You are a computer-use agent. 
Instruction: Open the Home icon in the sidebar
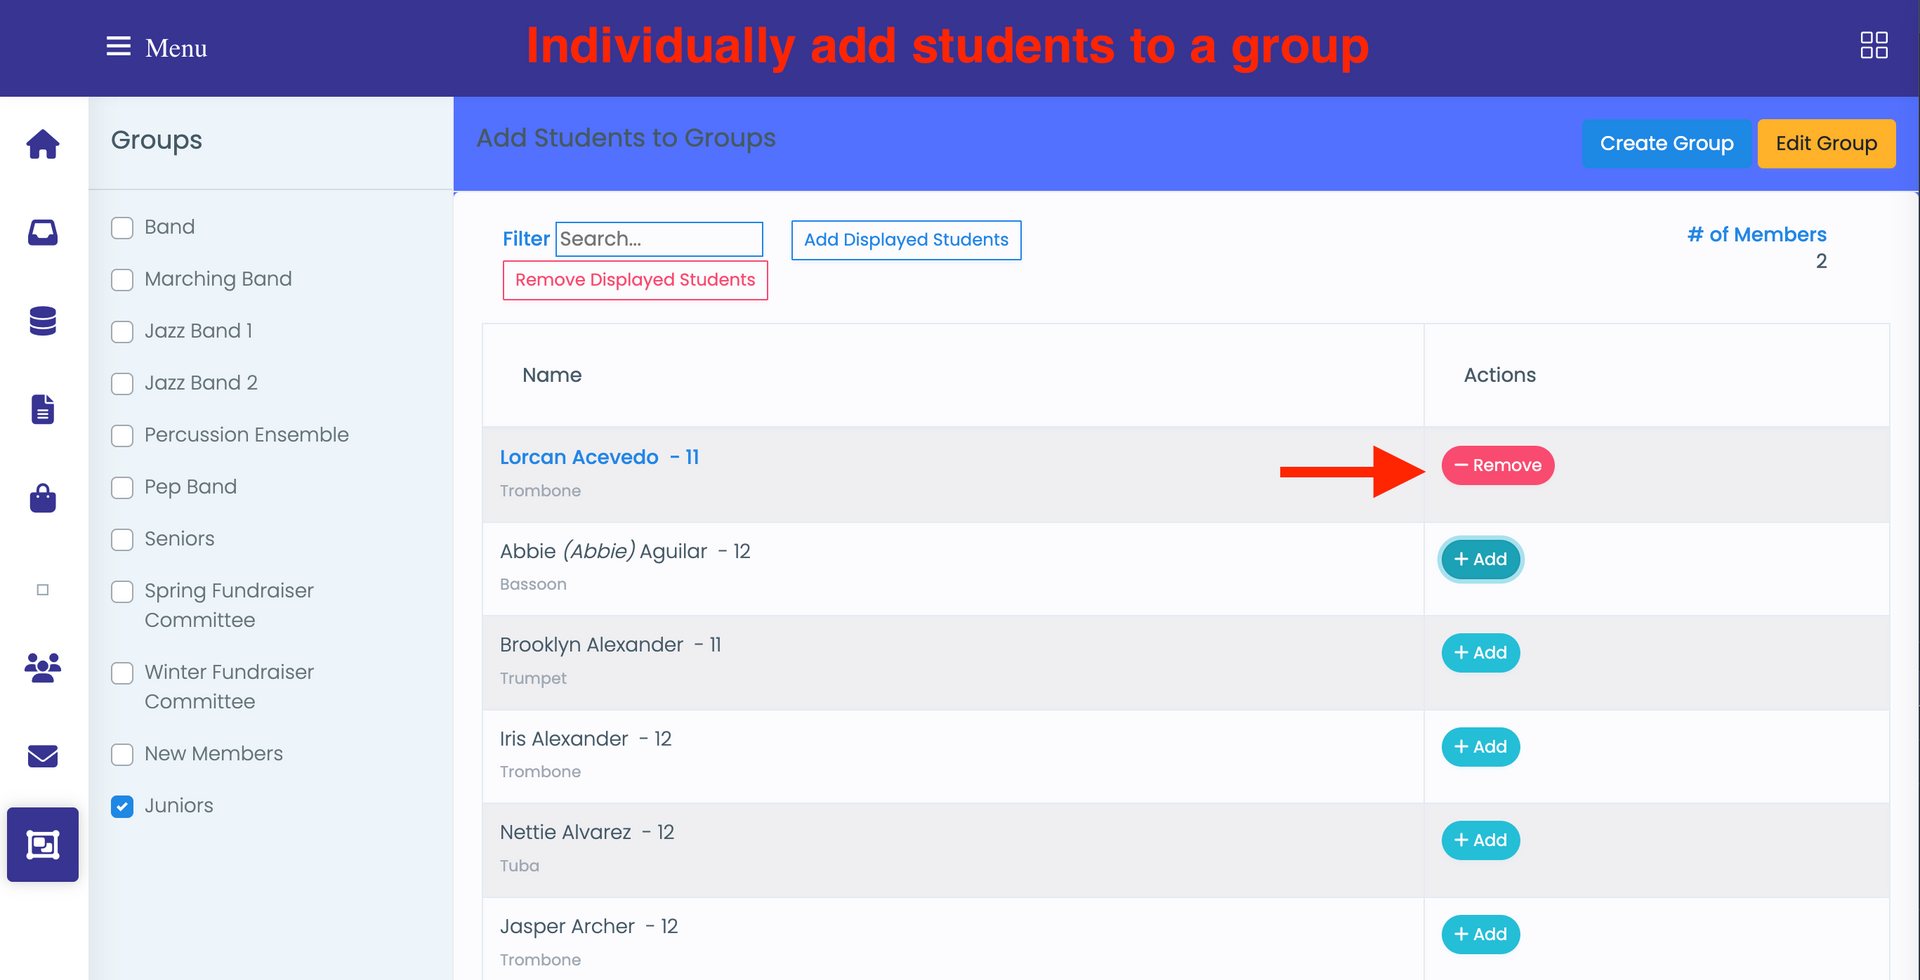pos(43,144)
